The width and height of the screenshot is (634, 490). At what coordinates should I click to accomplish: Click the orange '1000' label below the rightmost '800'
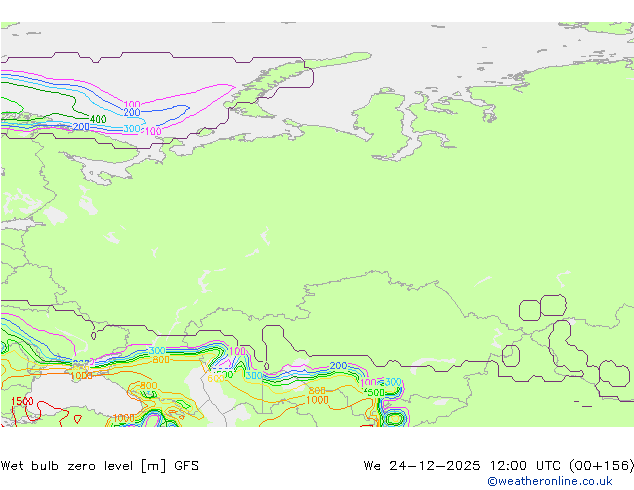[x=317, y=400]
